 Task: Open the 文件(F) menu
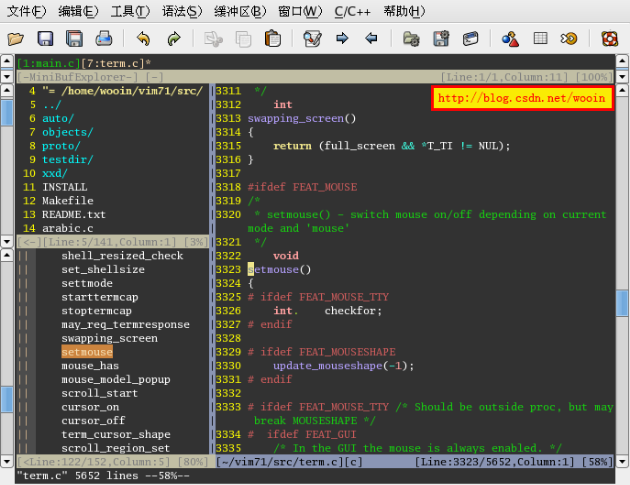[27, 12]
